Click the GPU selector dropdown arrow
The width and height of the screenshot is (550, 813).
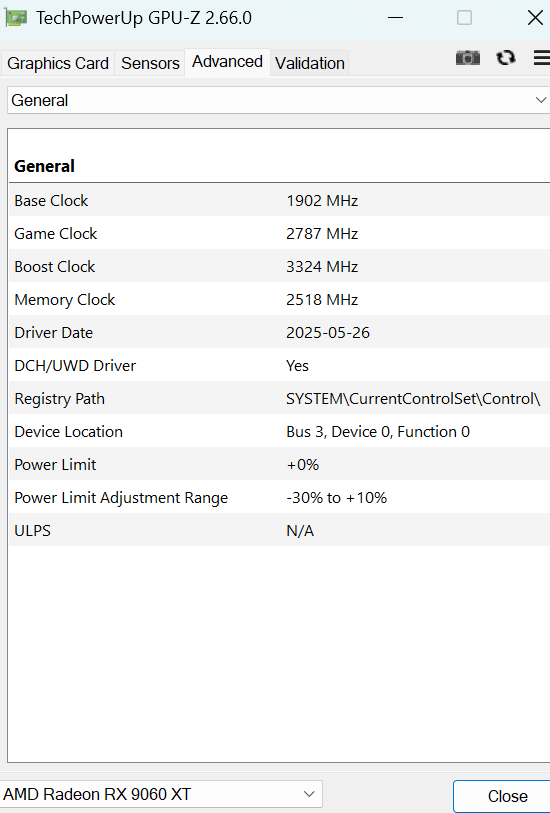tap(309, 794)
